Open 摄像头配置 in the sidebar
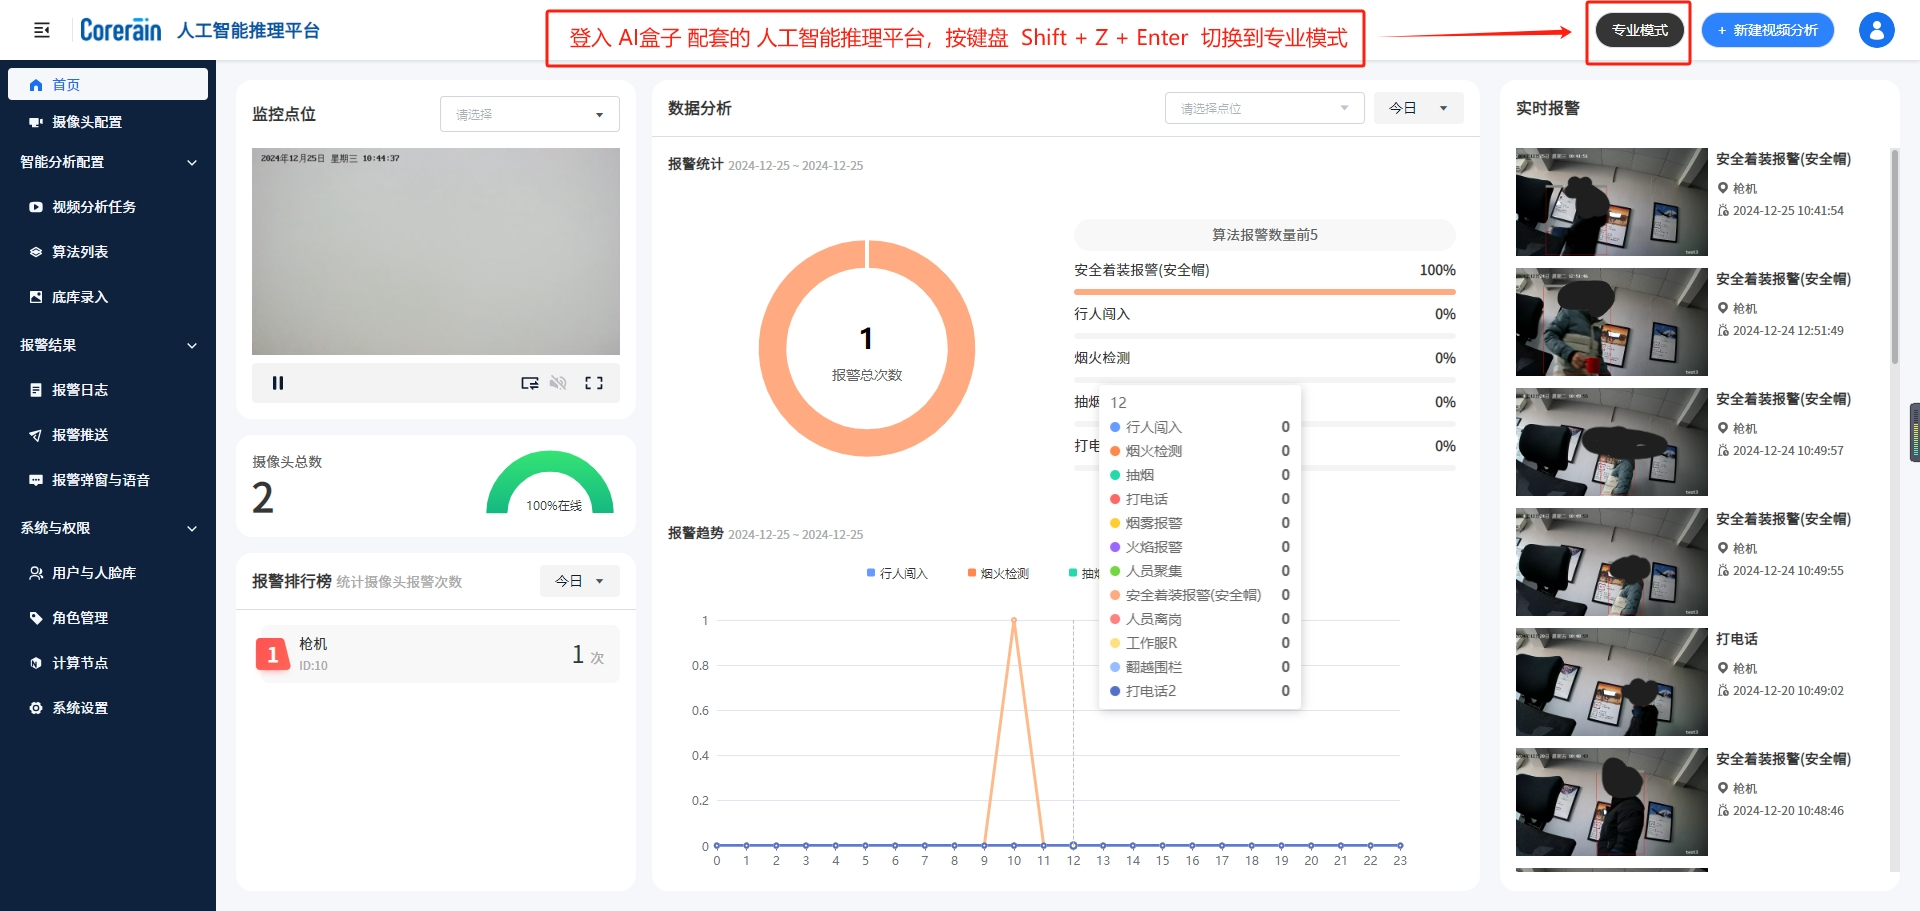This screenshot has width=1920, height=911. (87, 122)
